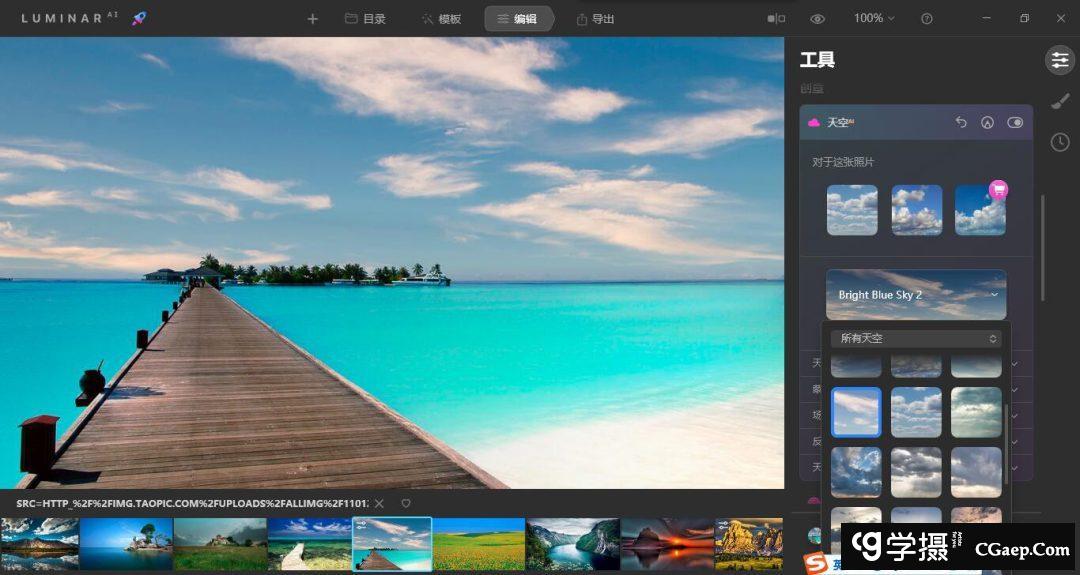Click the heart favorite icon above filmstrip
Viewport: 1080px width, 575px height.
406,503
